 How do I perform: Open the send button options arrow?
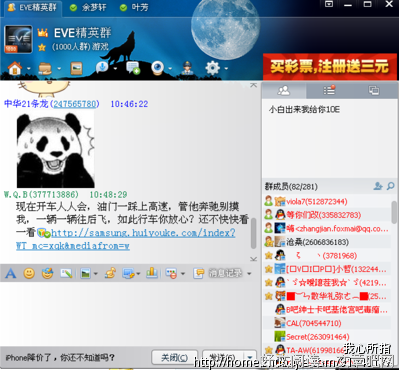point(250,358)
